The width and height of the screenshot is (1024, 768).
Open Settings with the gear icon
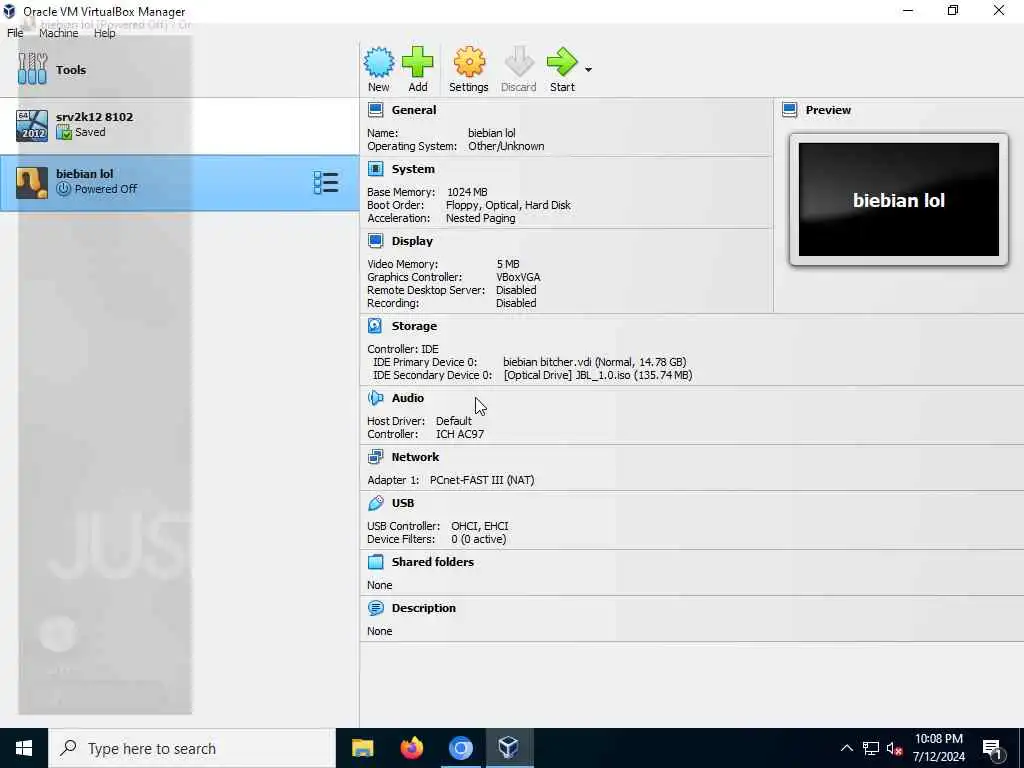(x=469, y=62)
